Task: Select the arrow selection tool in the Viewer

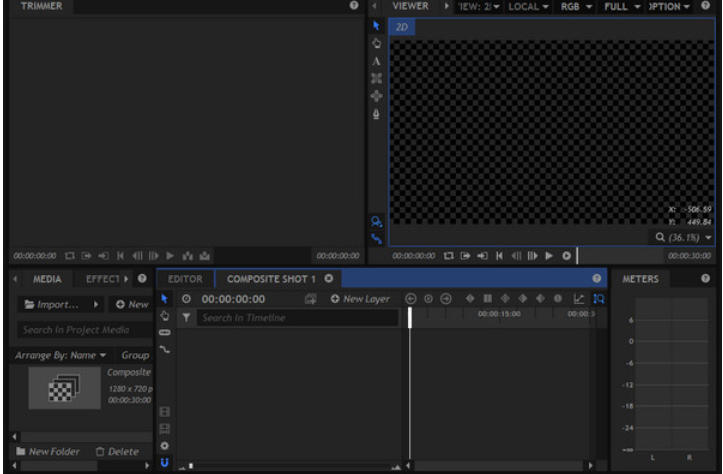Action: click(x=376, y=26)
